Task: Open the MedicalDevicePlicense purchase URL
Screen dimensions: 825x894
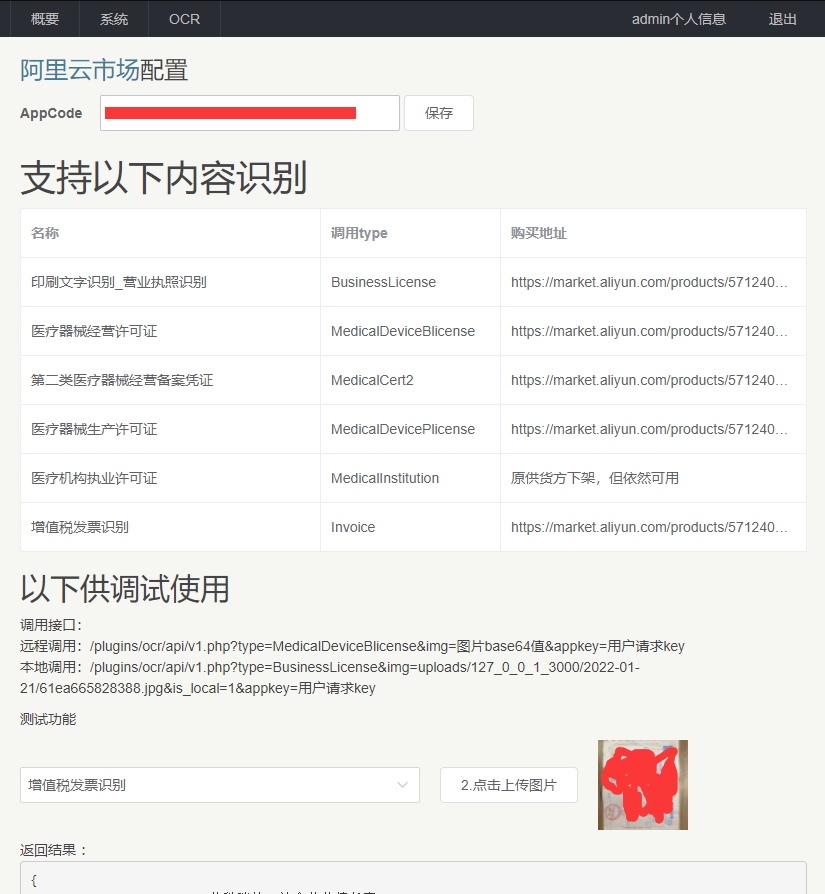Action: click(x=649, y=429)
